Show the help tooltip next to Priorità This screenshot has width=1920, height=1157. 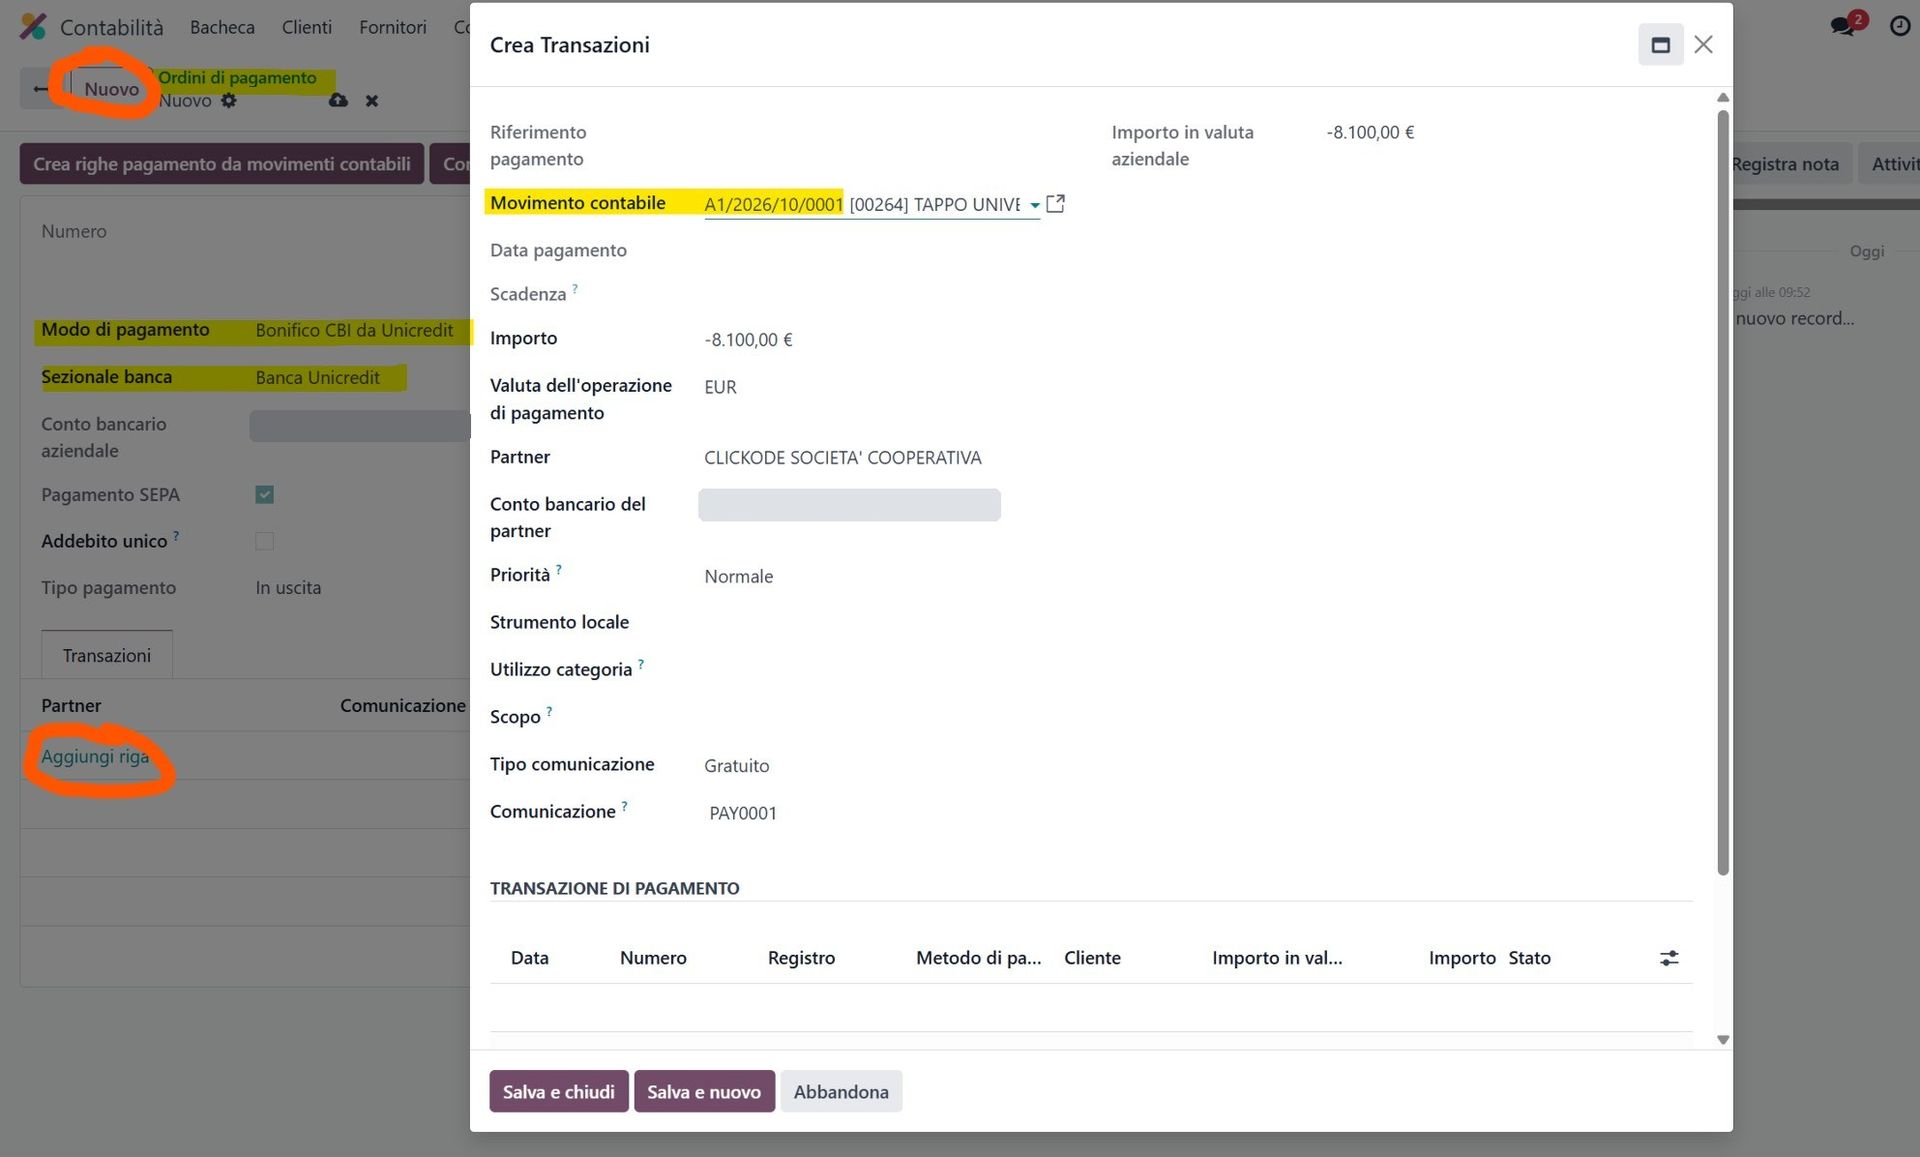[x=559, y=569]
